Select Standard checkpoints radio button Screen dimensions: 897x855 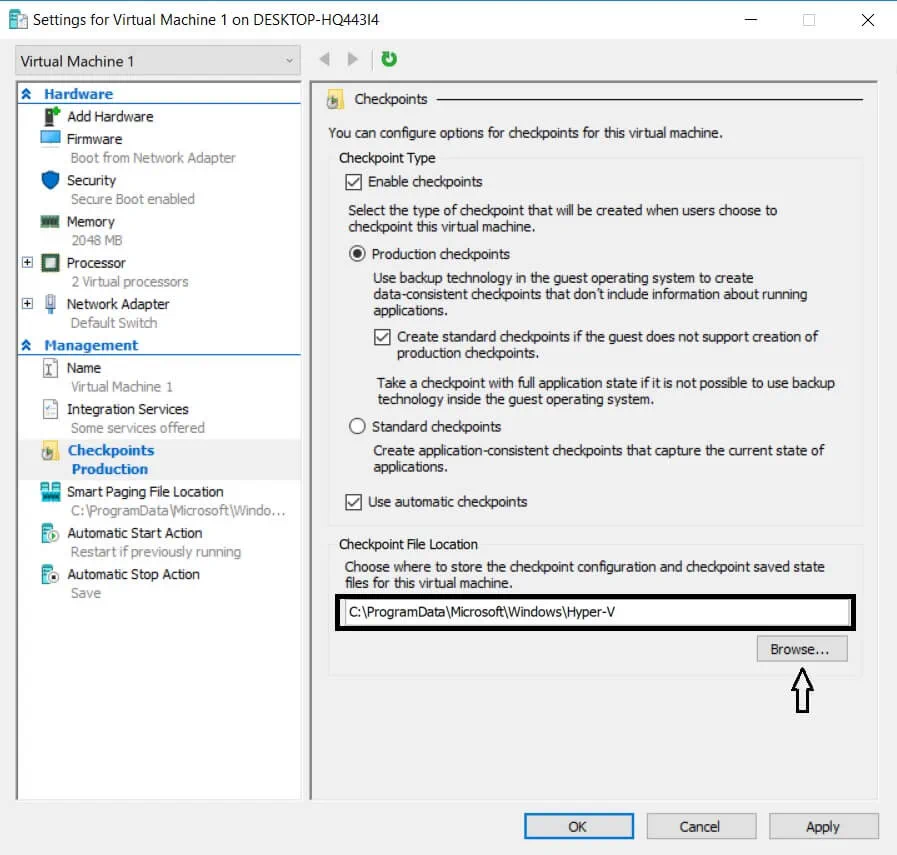pos(357,427)
